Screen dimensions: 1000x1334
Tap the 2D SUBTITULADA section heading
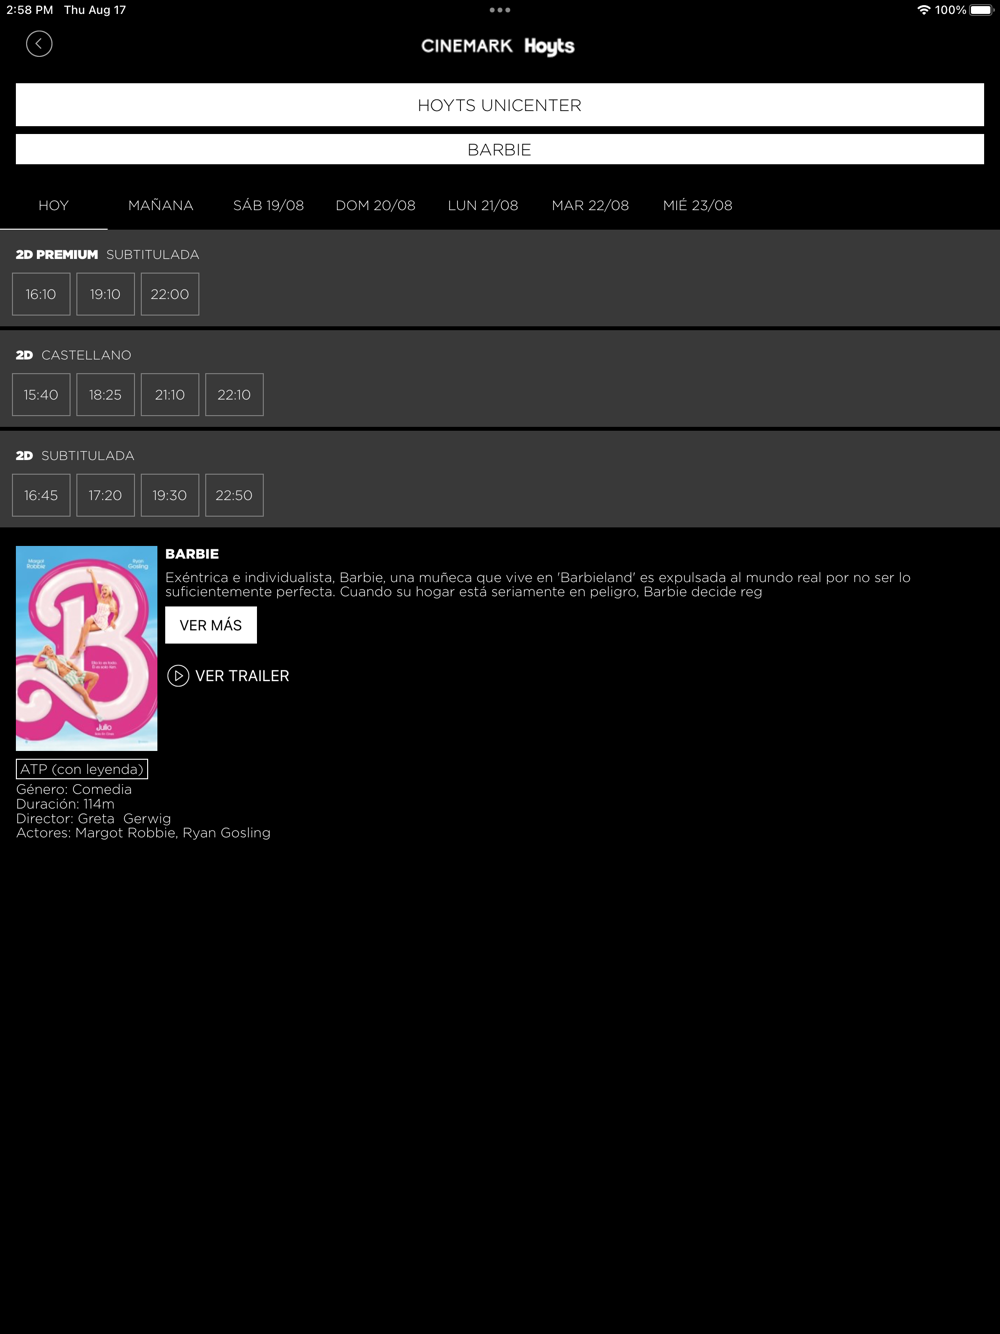[x=75, y=456]
